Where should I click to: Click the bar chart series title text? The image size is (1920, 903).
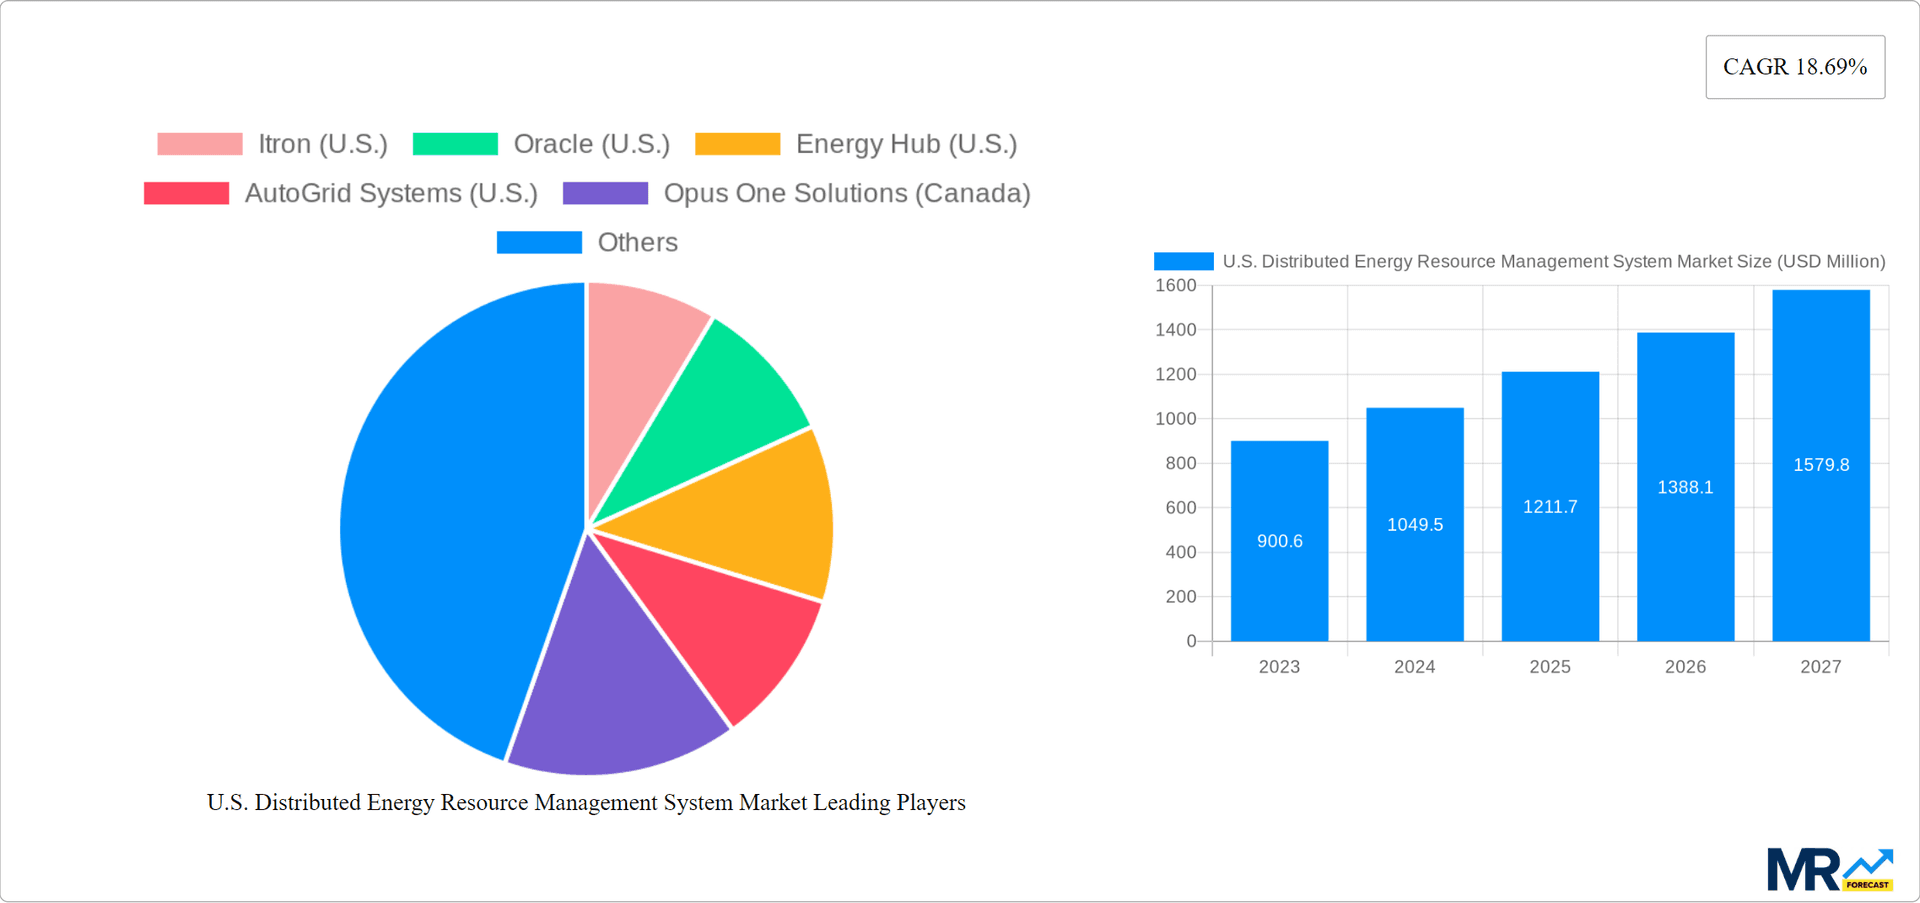click(1553, 261)
